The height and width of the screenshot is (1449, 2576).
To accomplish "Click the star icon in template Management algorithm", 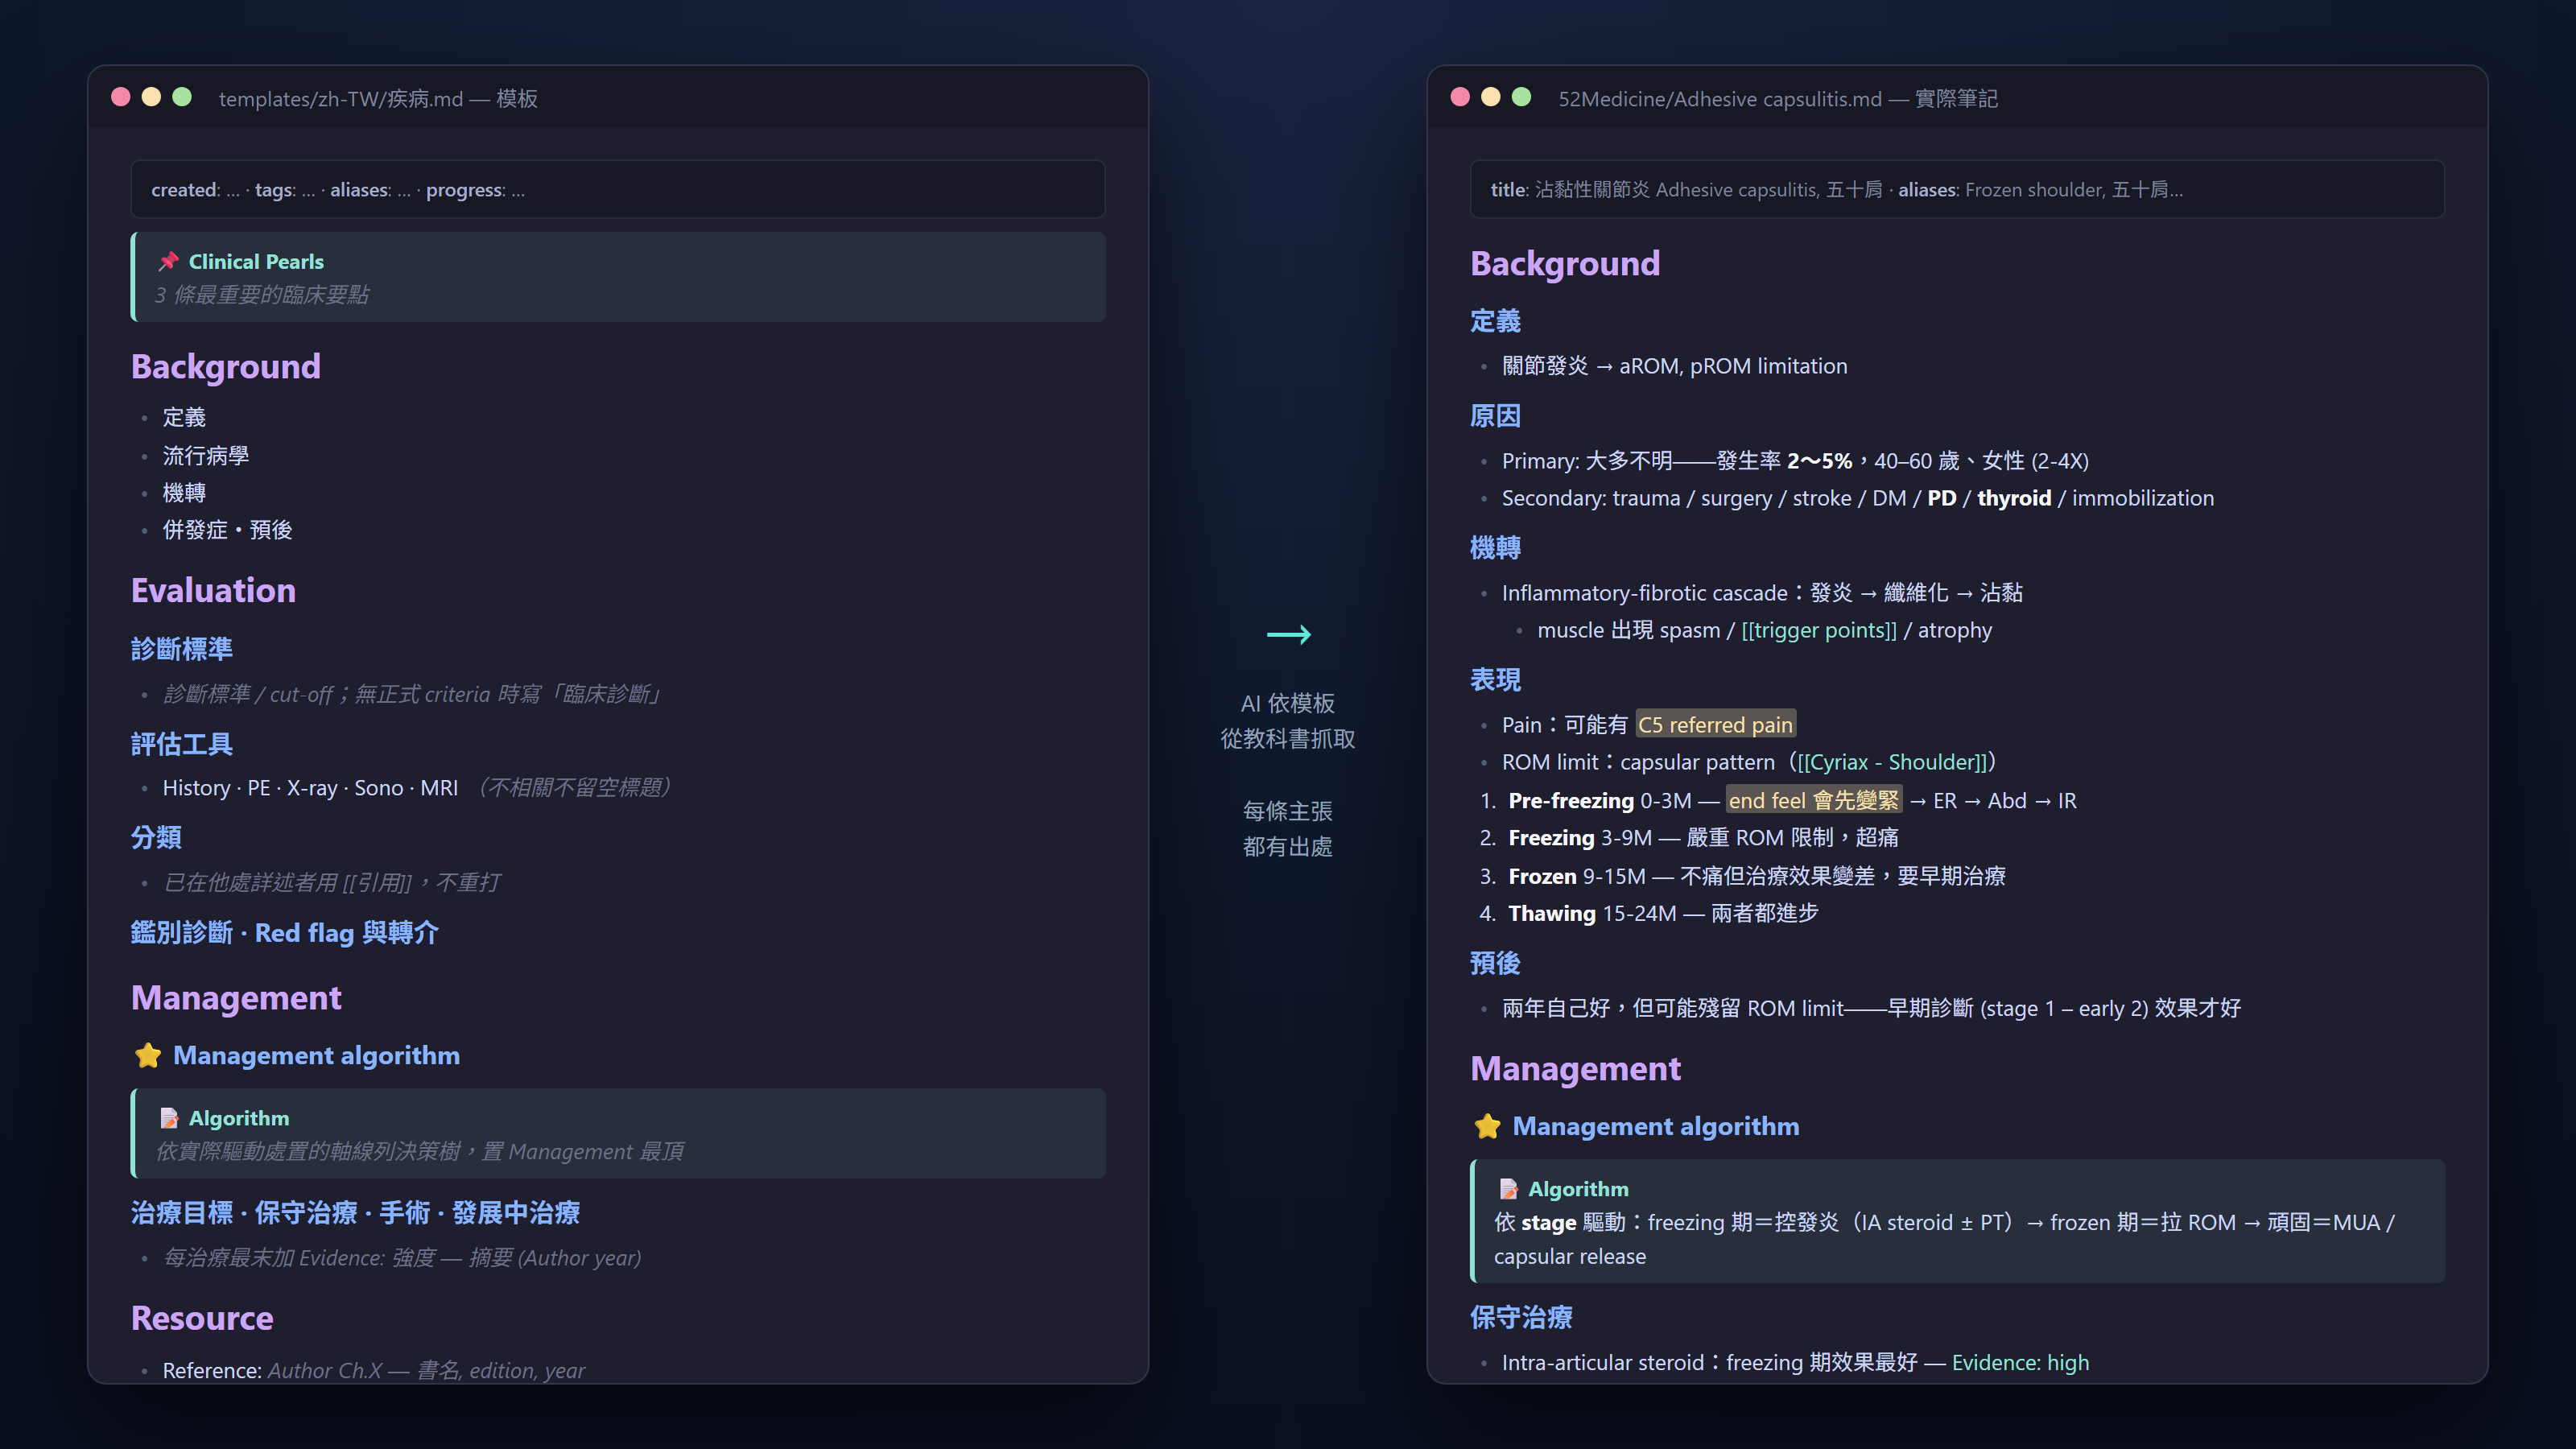I will pos(148,1055).
